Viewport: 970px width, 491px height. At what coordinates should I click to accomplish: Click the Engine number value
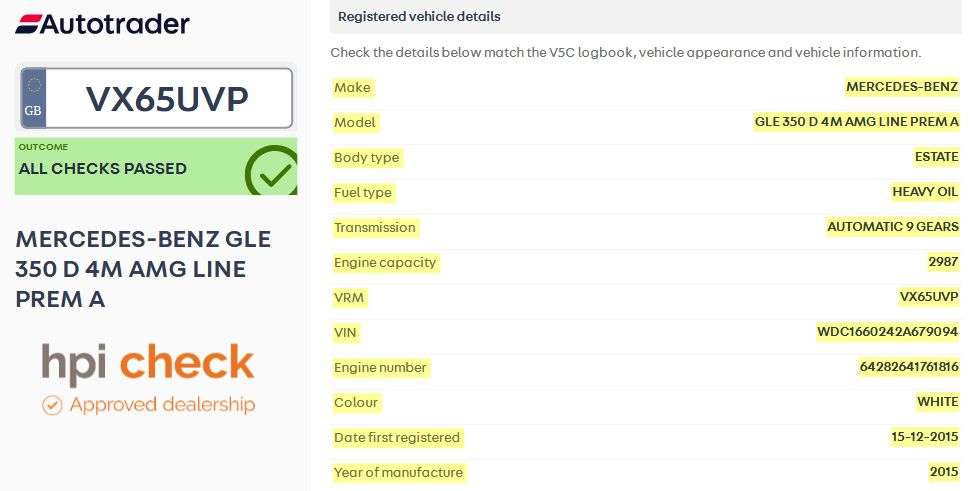click(x=908, y=367)
